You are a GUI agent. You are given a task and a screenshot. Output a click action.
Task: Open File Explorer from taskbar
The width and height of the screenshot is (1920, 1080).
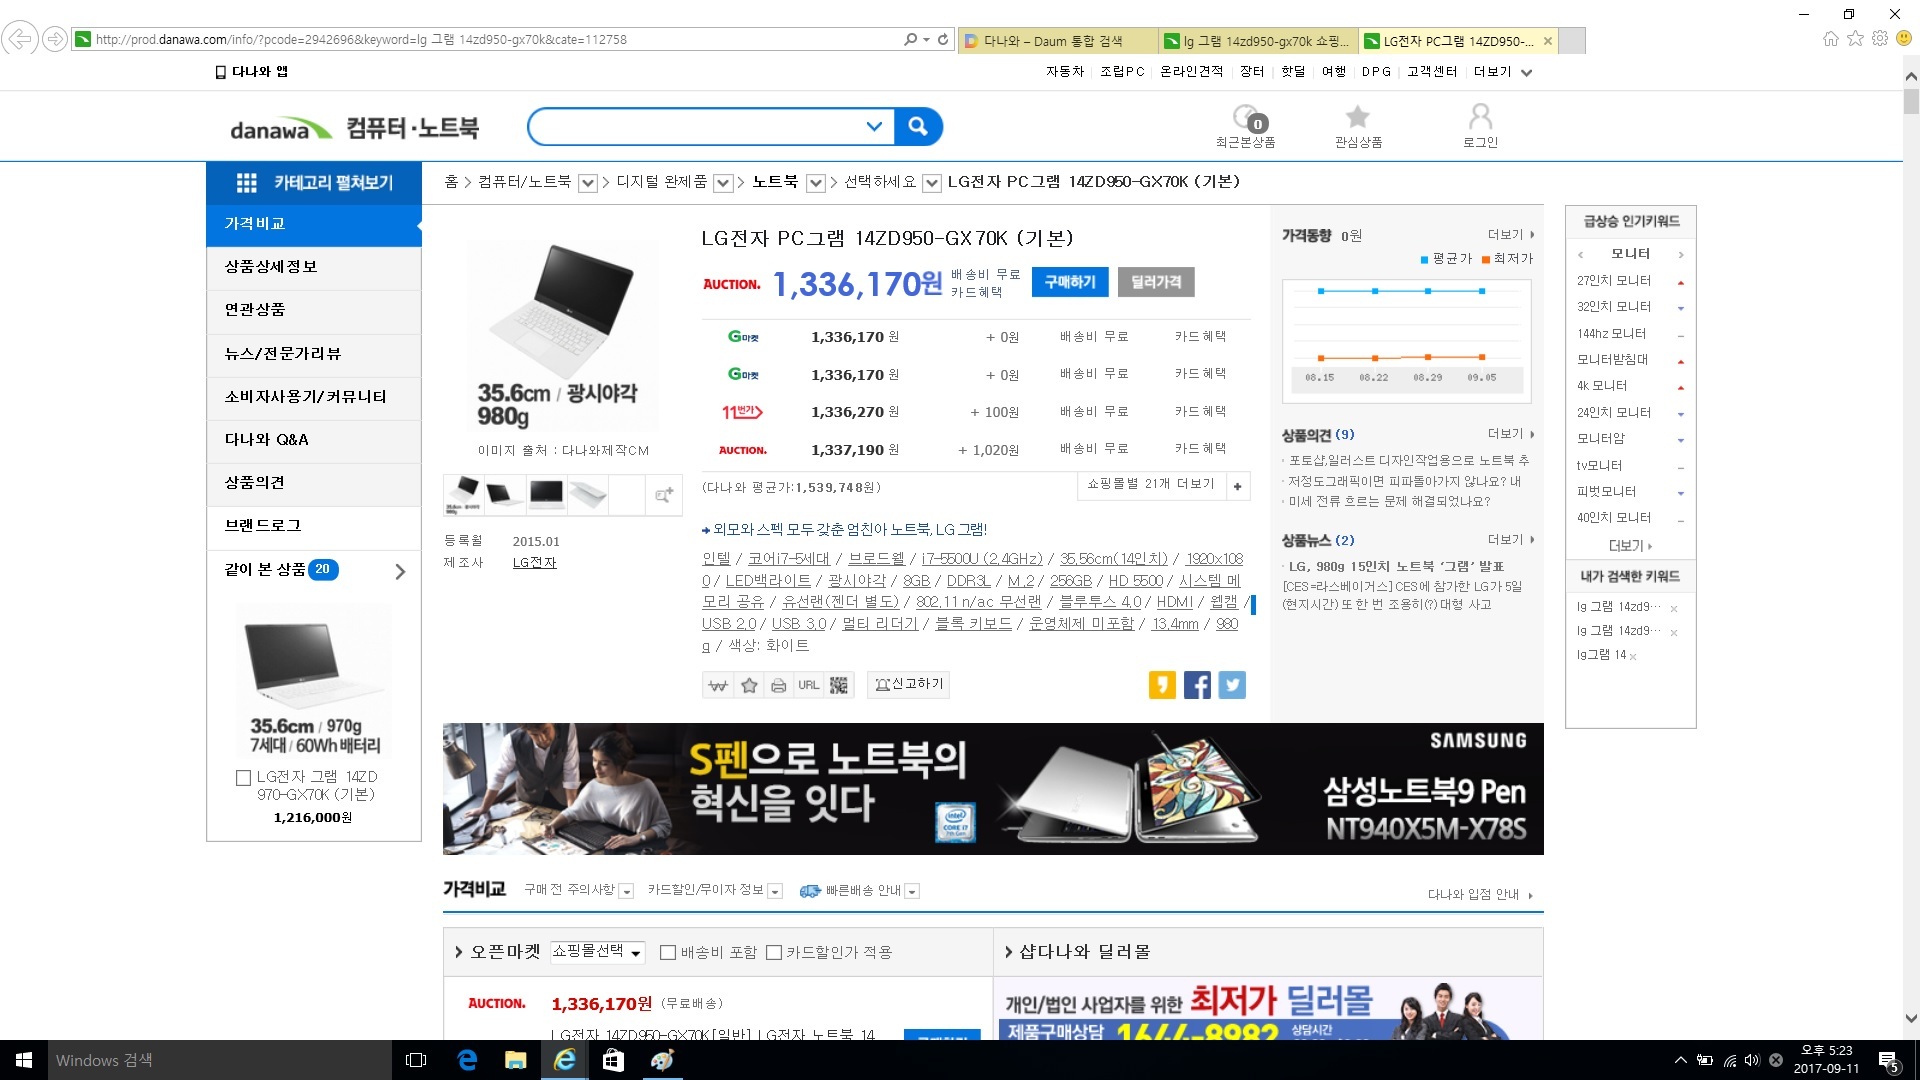coord(516,1060)
